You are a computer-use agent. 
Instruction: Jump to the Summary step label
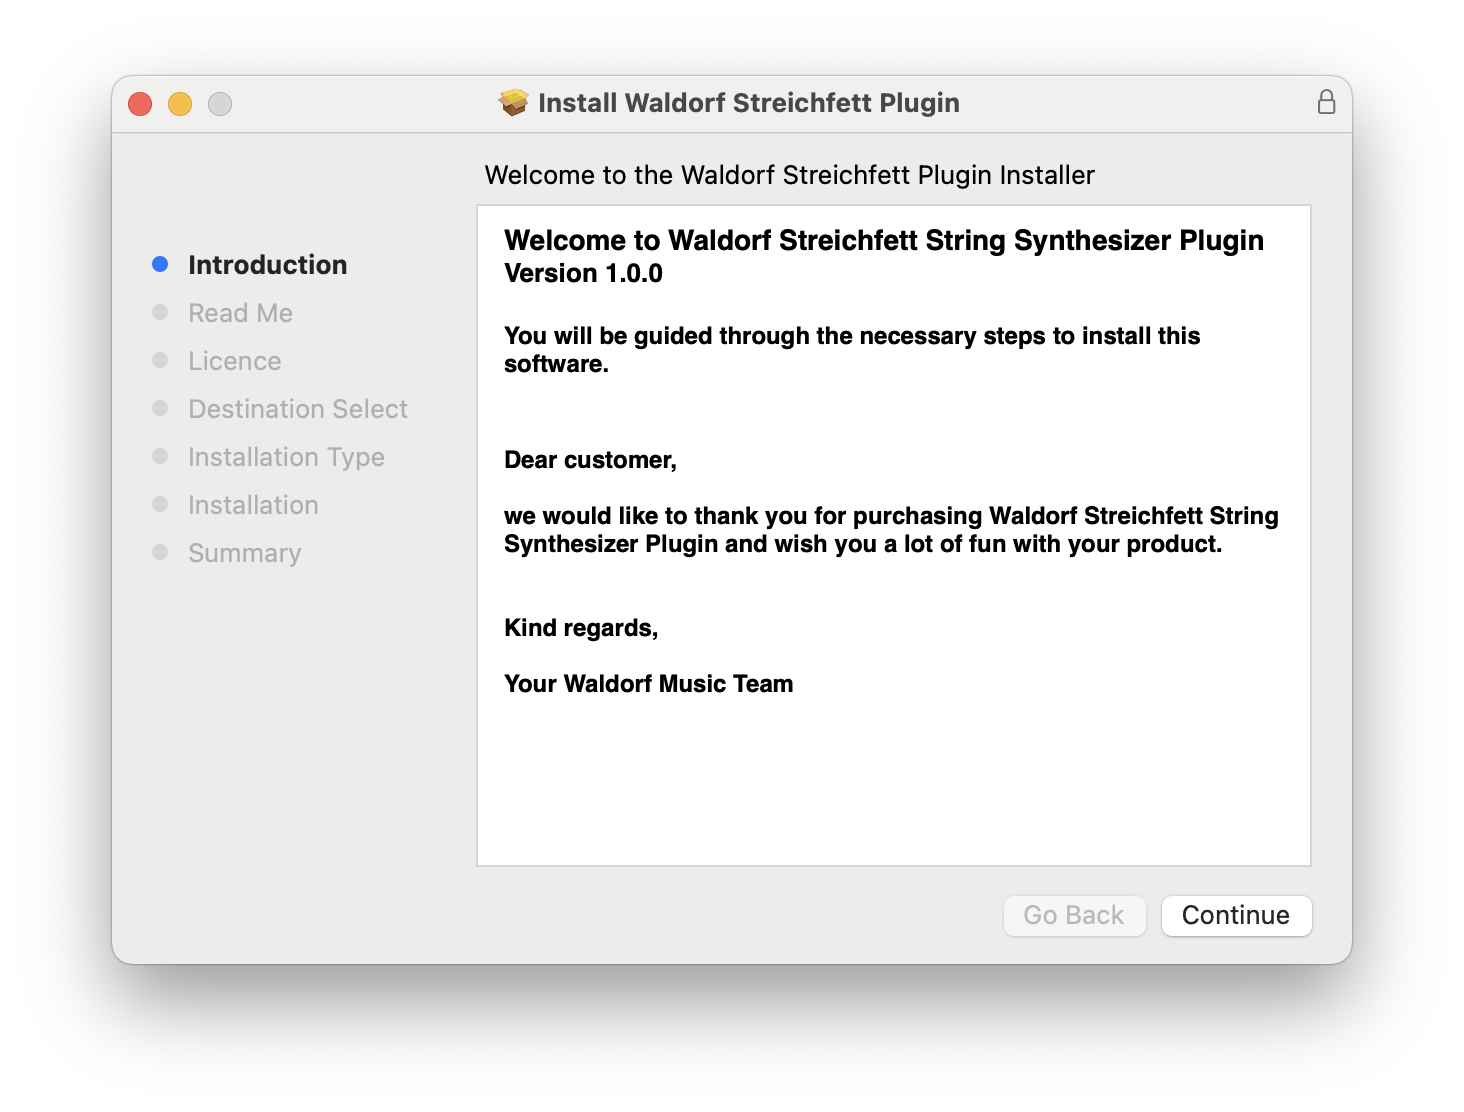pos(244,553)
